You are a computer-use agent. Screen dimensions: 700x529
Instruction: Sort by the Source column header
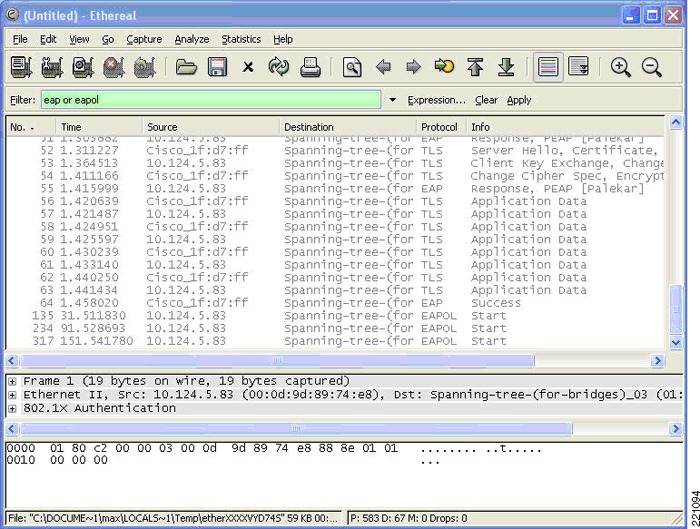tap(211, 127)
